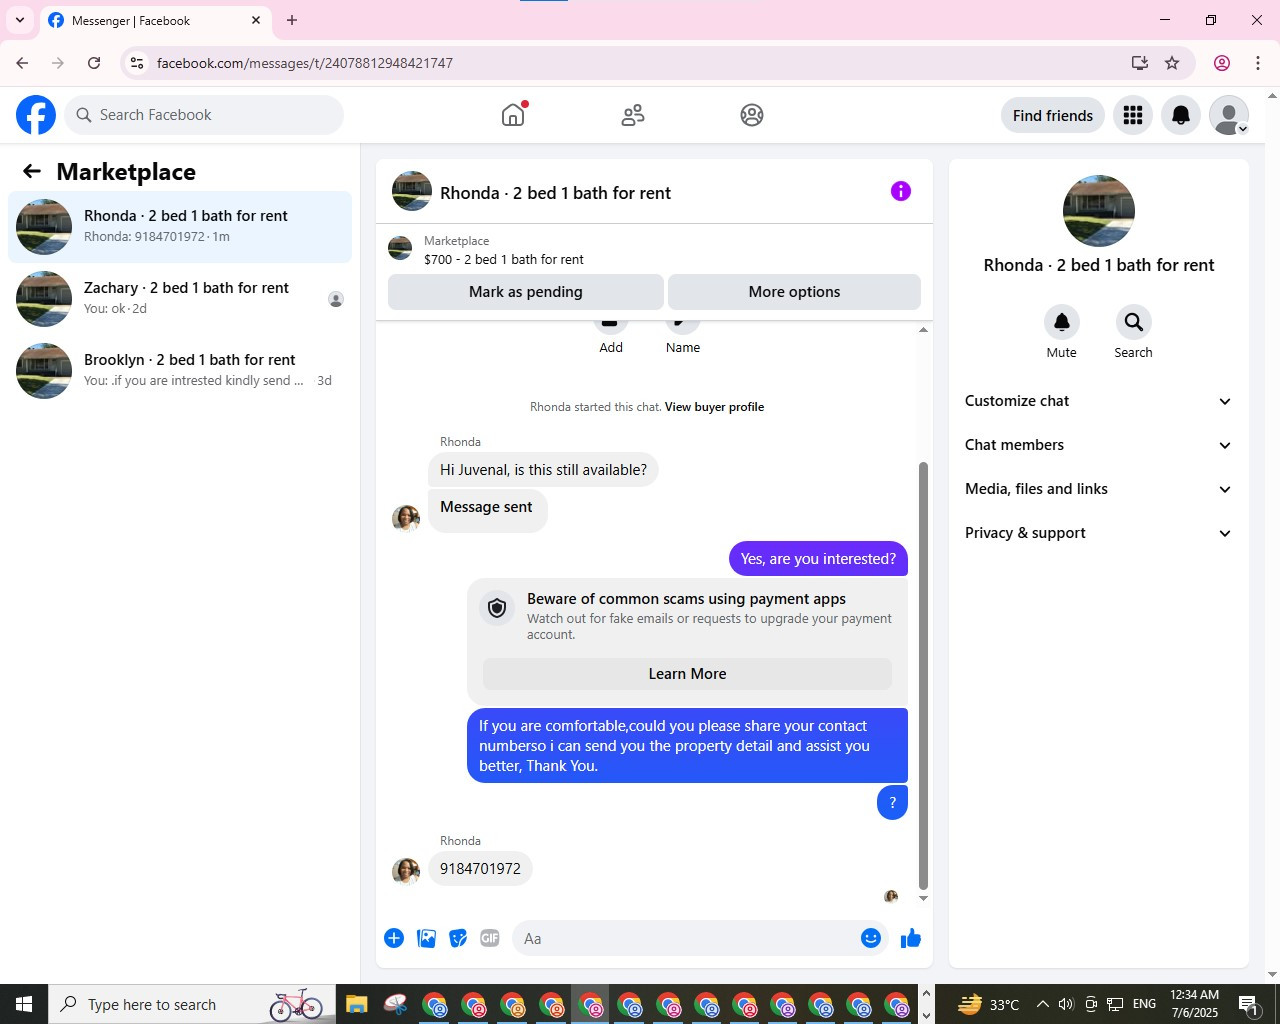This screenshot has height=1024, width=1280.
Task: Open the Groups icon in top navigation
Action: pyautogui.click(x=752, y=115)
